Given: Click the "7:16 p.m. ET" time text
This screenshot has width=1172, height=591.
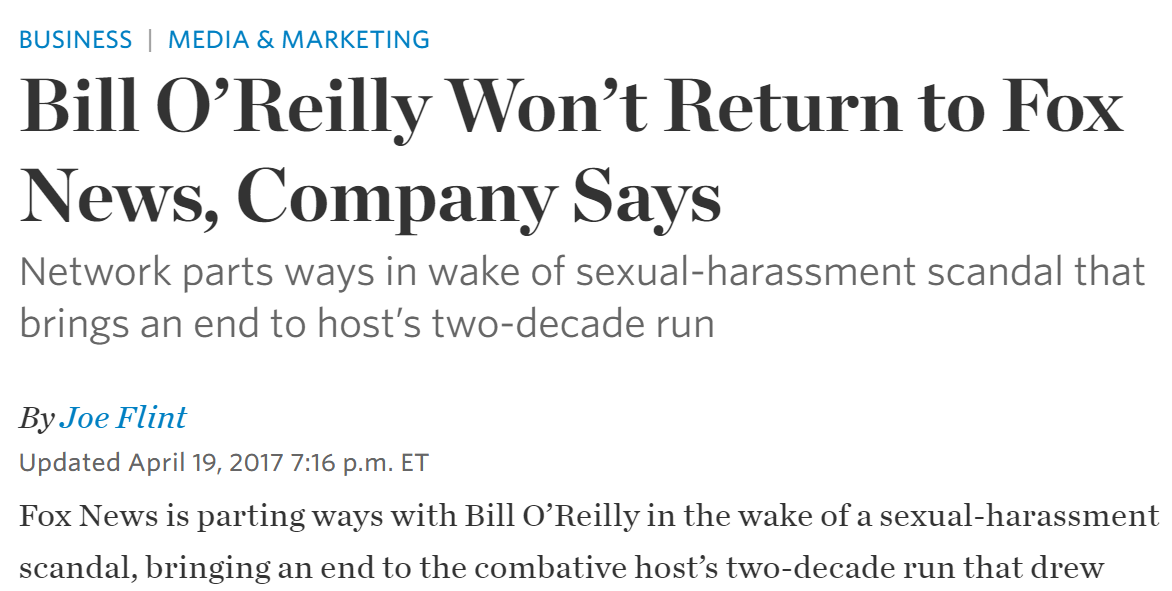Looking at the screenshot, I should [x=360, y=462].
